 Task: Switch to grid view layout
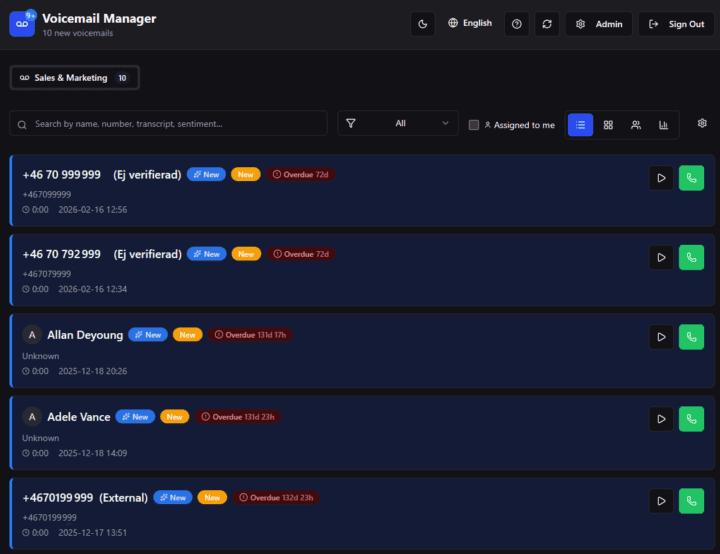coord(608,125)
